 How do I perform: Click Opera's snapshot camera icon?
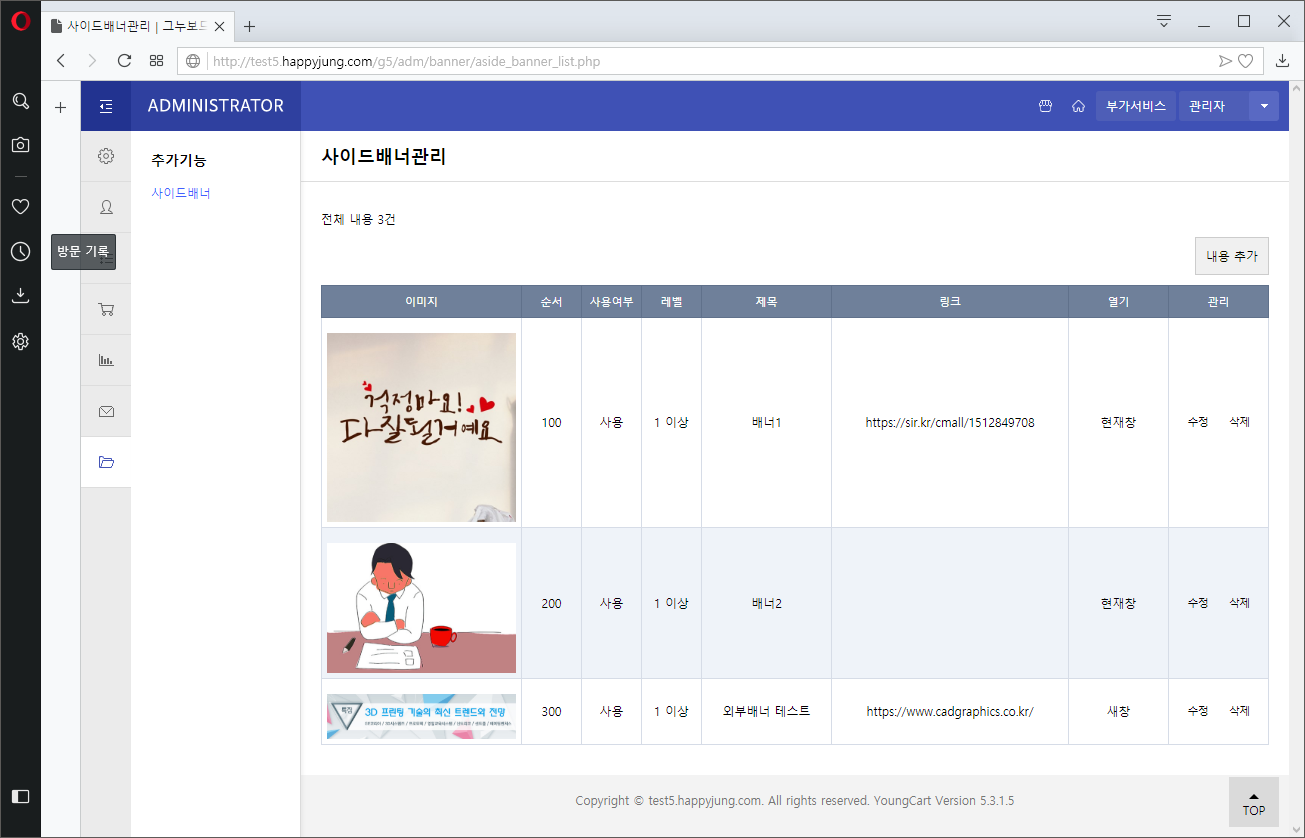tap(20, 144)
